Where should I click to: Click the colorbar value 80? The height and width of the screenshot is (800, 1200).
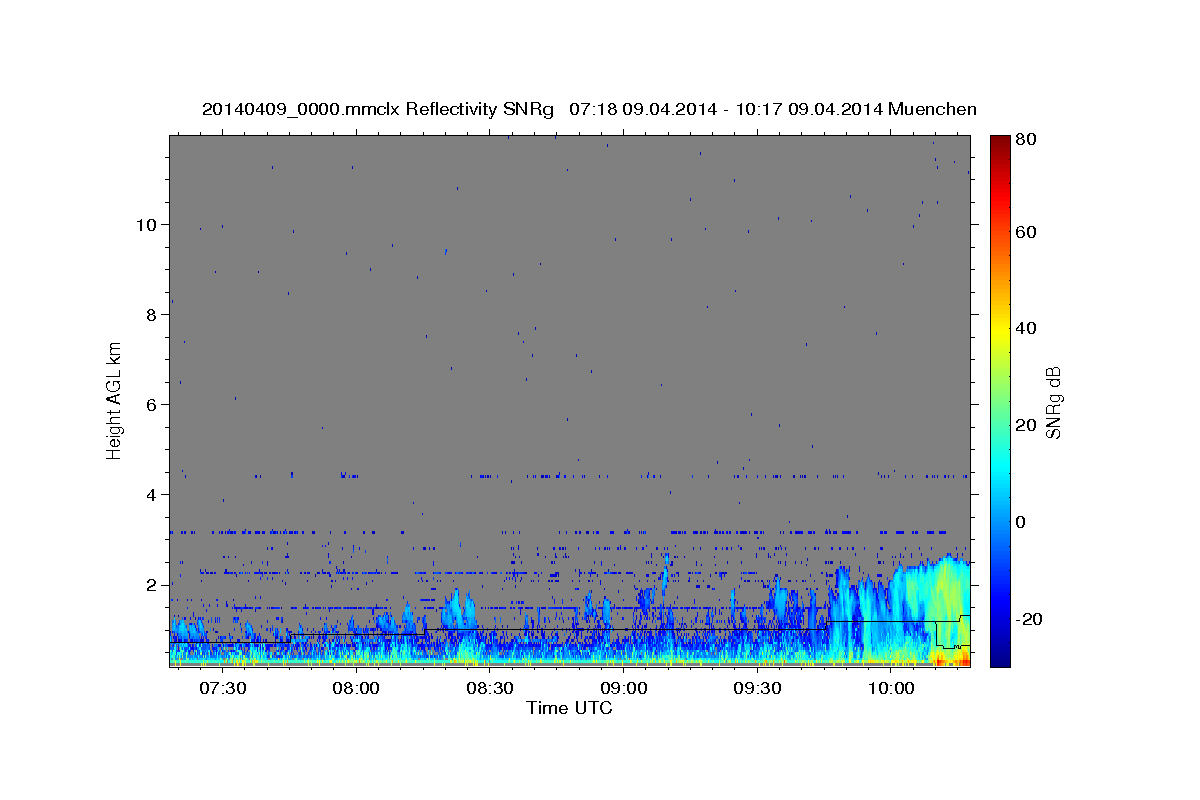(x=1025, y=139)
